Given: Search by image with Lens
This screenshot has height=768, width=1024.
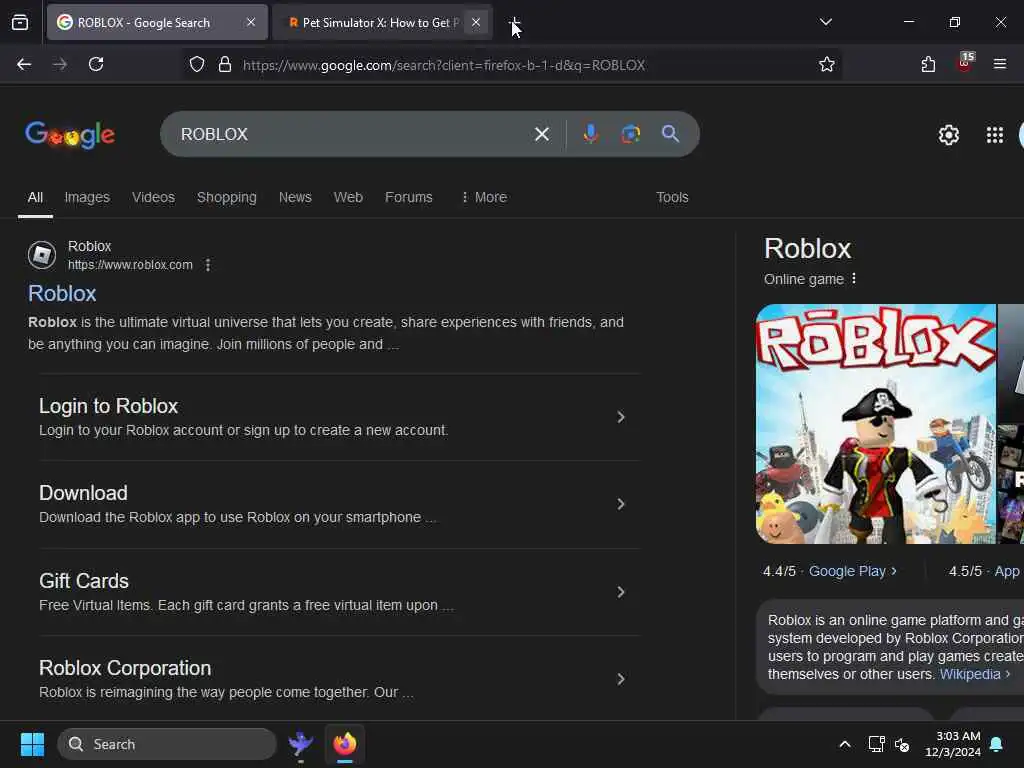Looking at the screenshot, I should pyautogui.click(x=630, y=134).
